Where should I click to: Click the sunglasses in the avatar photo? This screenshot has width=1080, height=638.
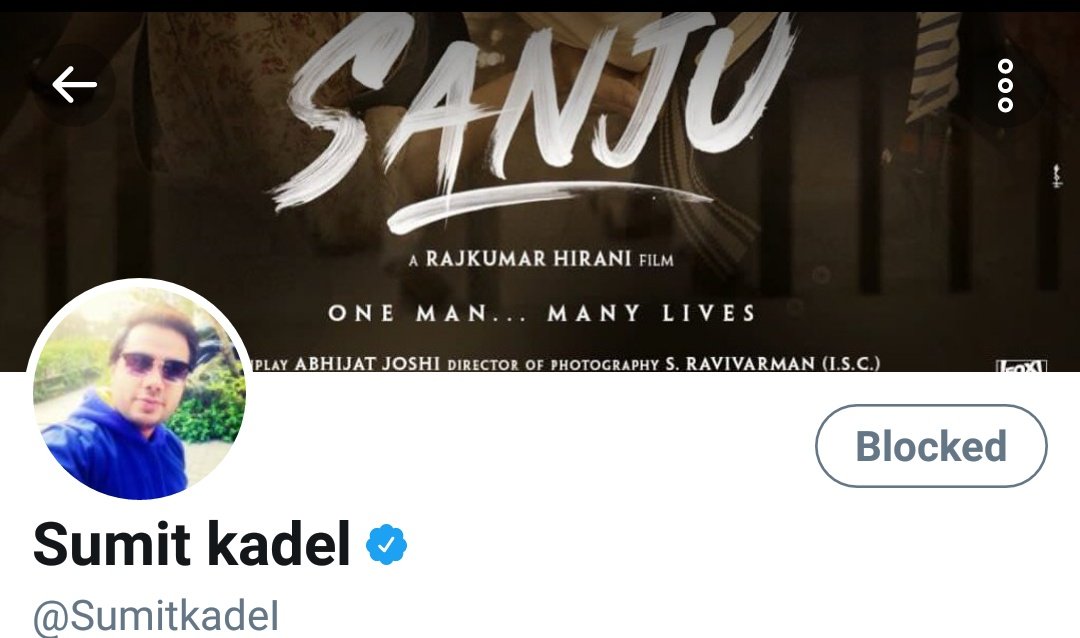click(x=156, y=366)
